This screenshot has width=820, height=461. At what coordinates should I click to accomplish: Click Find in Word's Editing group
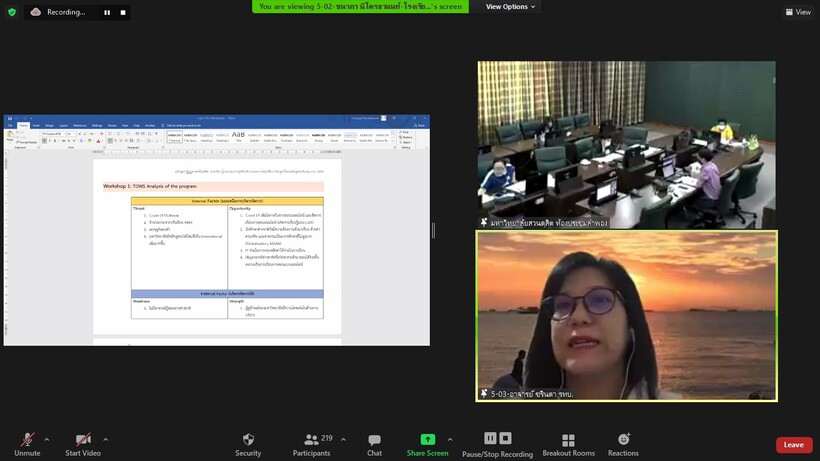[x=405, y=132]
